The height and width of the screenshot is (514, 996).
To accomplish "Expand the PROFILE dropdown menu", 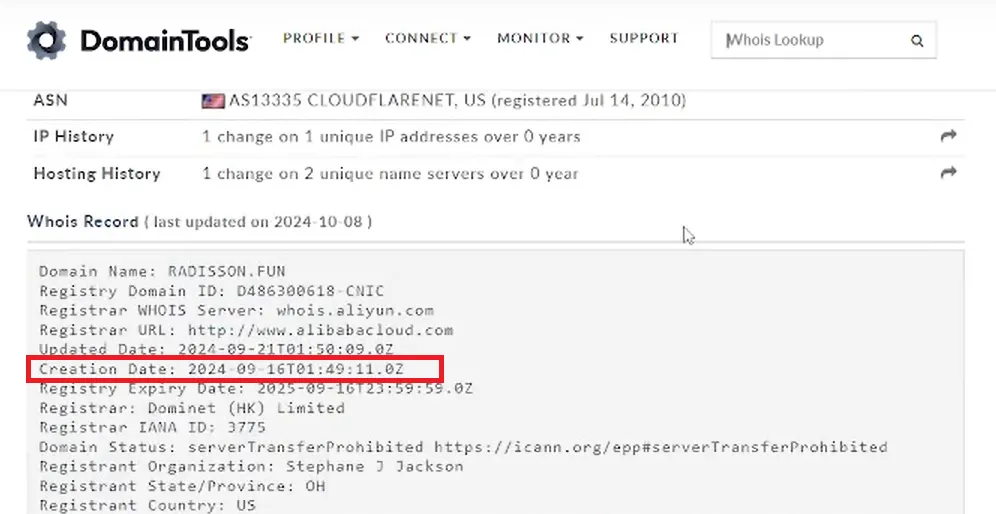I will click(x=321, y=38).
